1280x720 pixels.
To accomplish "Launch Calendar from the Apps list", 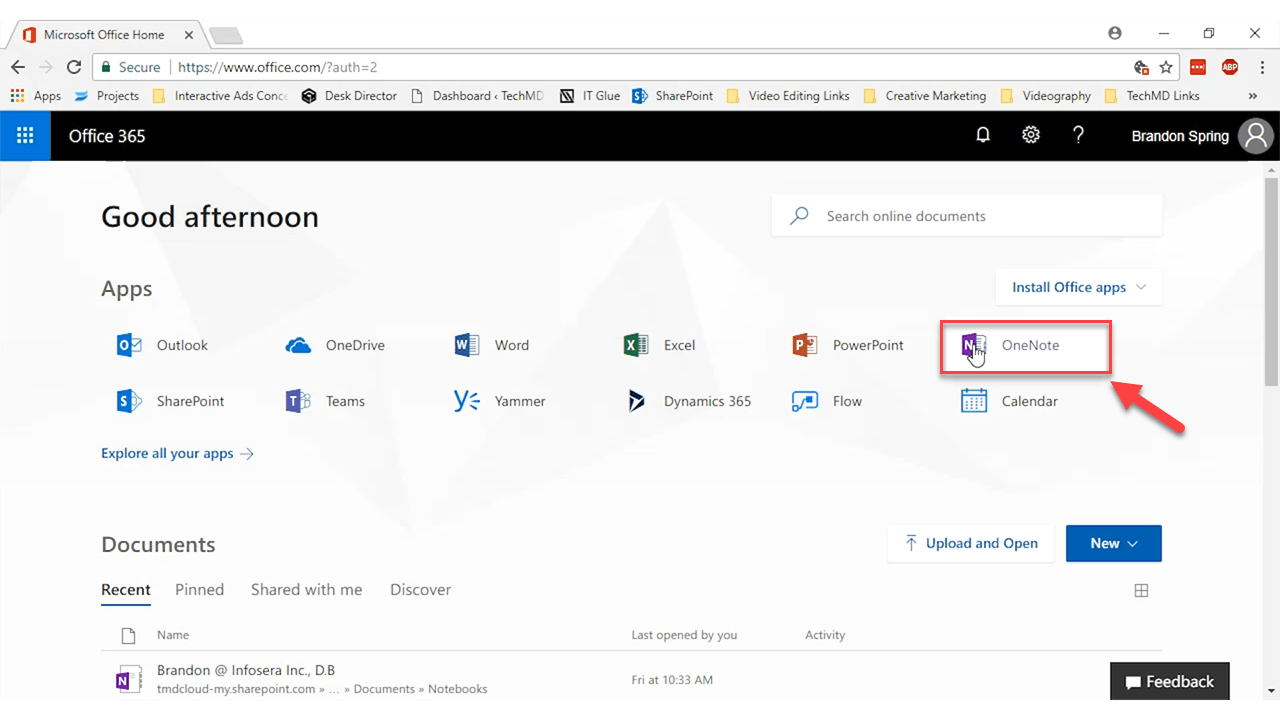I will click(x=1009, y=401).
